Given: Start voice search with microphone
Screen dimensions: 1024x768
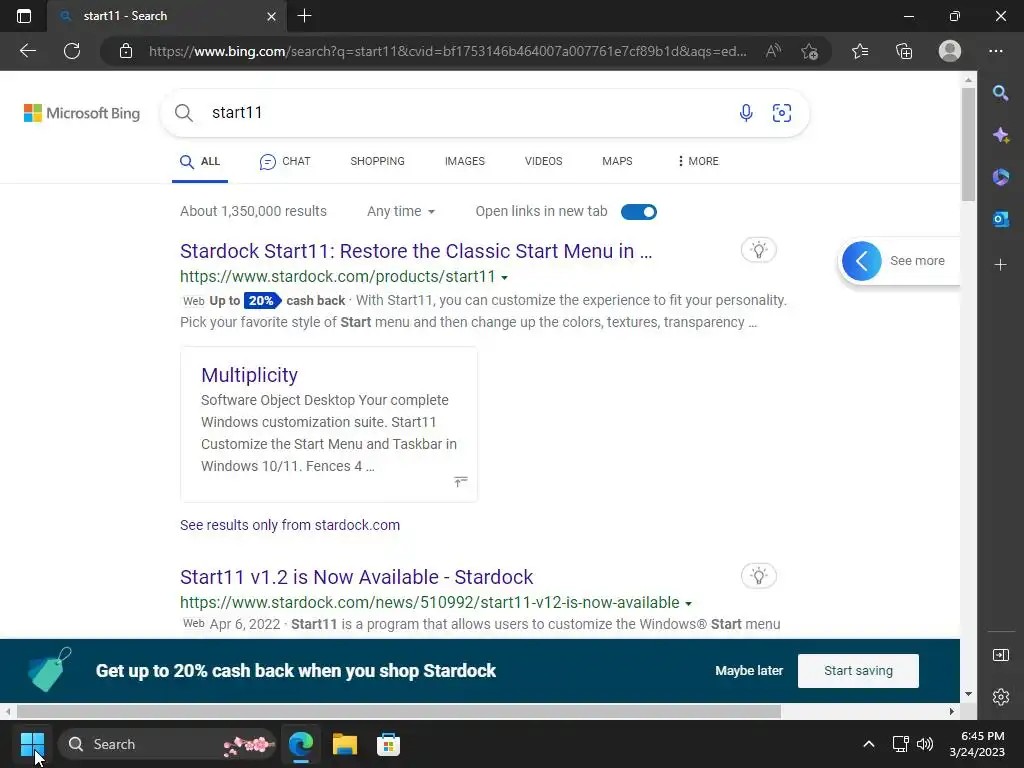Looking at the screenshot, I should 746,113.
